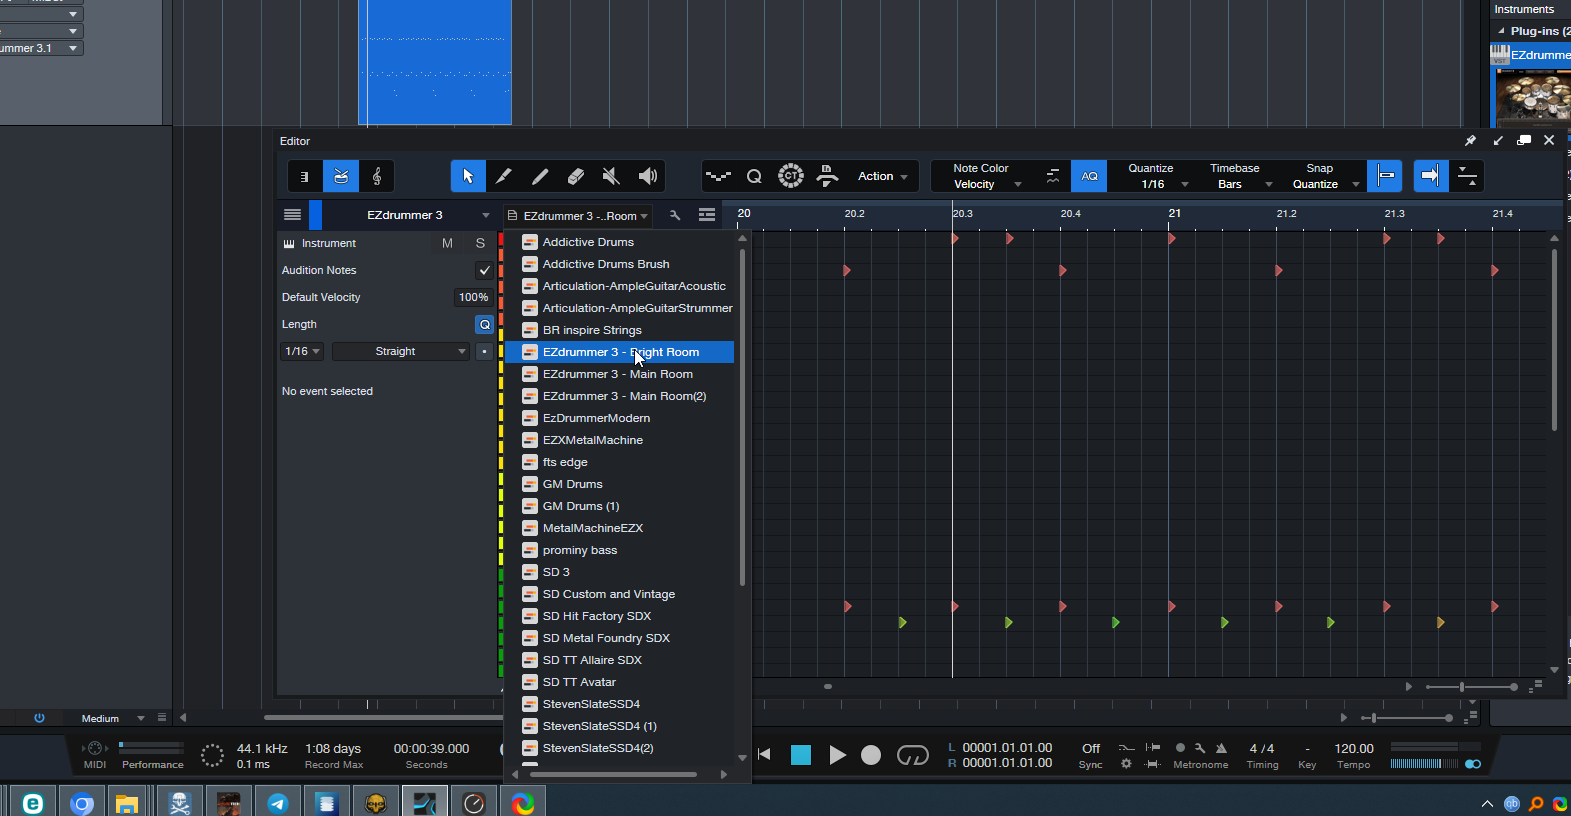
Task: Click the transport gear settings icon
Action: coord(1126,764)
